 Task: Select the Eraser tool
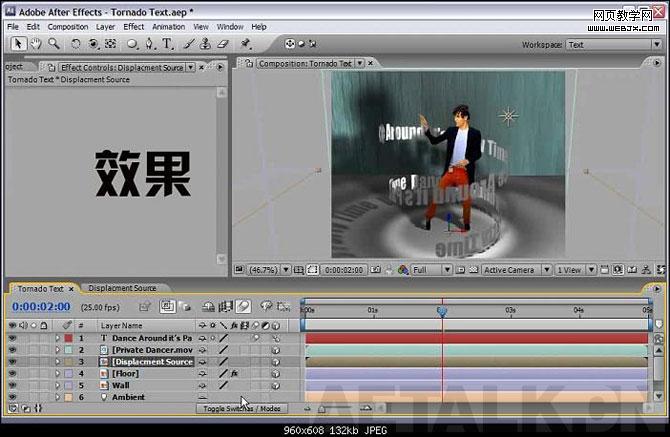coord(223,44)
